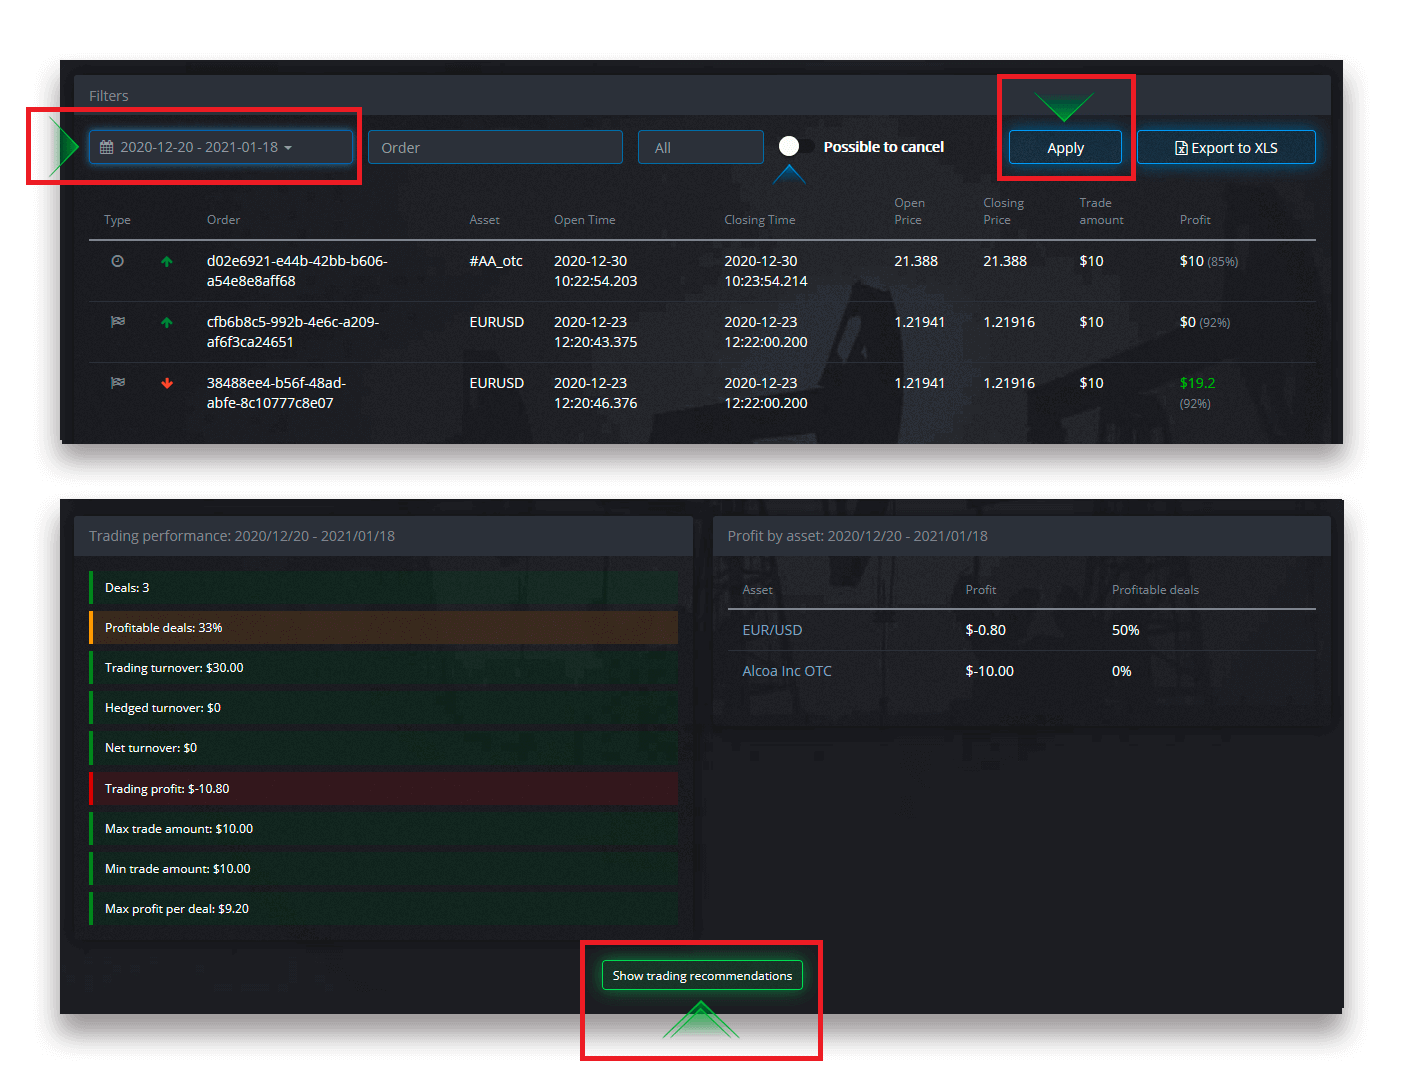Viewport: 1401px width, 1081px height.
Task: Click the Profitable deals: 33% row
Action: pyautogui.click(x=384, y=628)
